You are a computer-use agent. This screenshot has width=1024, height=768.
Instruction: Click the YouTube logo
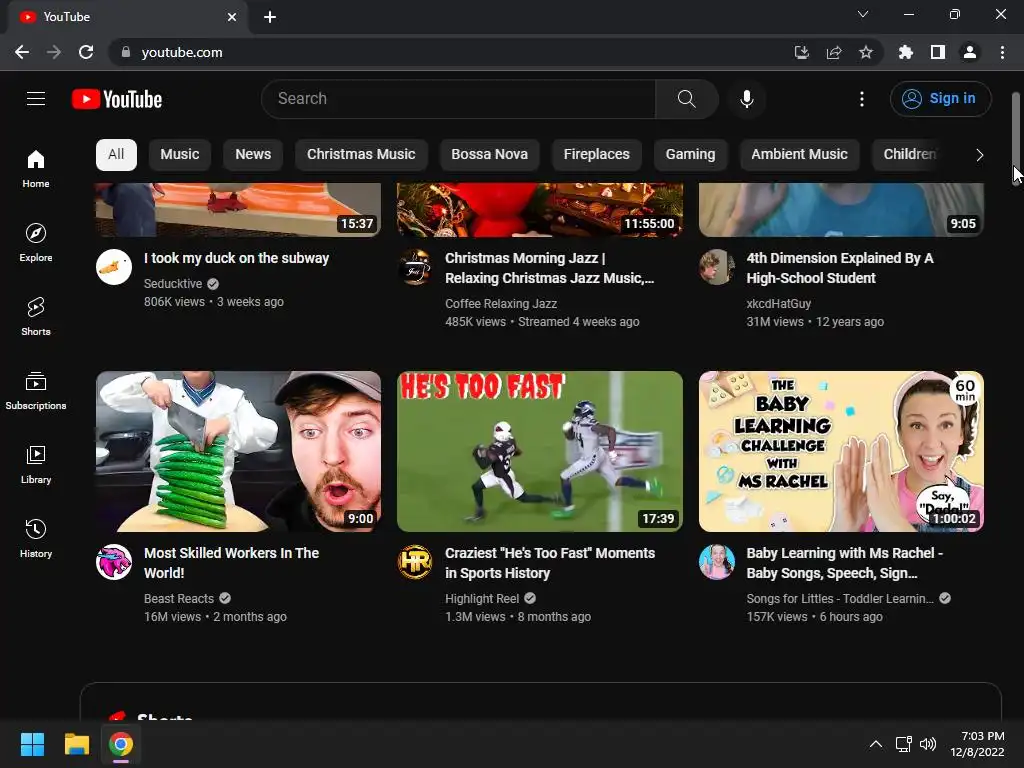coord(117,99)
